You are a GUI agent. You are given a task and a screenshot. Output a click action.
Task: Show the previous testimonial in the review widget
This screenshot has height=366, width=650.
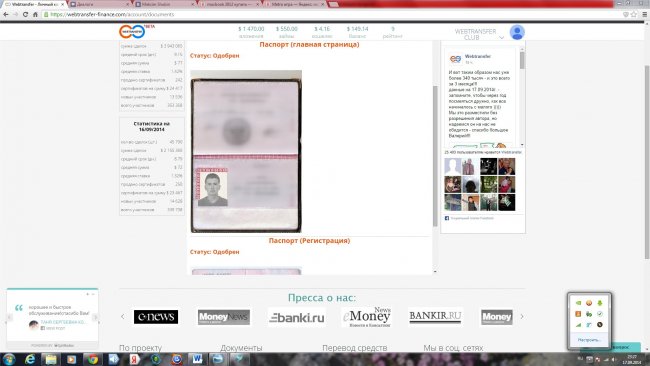pyautogui.click(x=10, y=318)
